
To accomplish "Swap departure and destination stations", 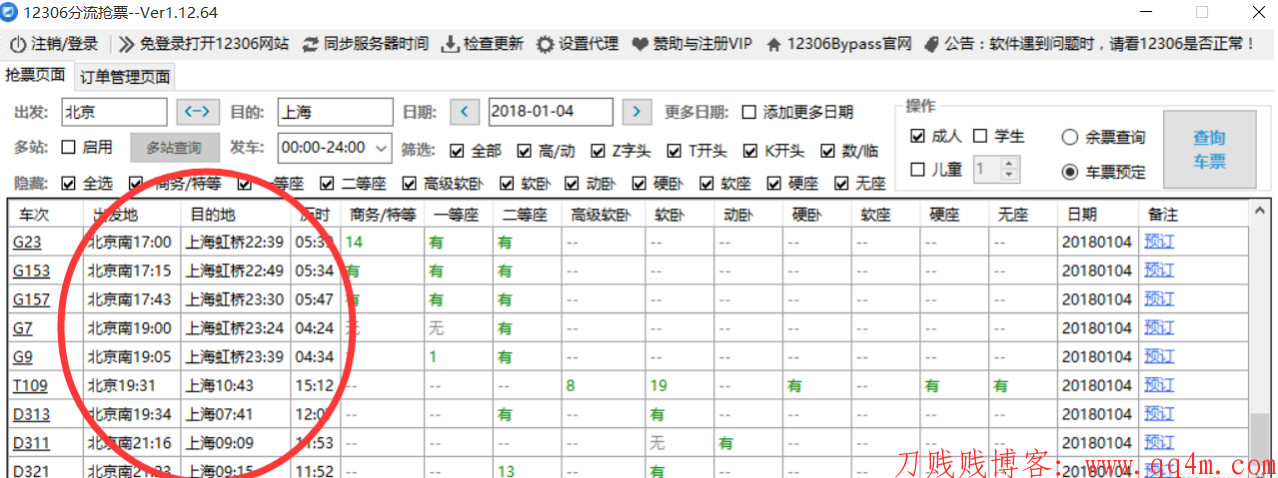I will 198,111.
